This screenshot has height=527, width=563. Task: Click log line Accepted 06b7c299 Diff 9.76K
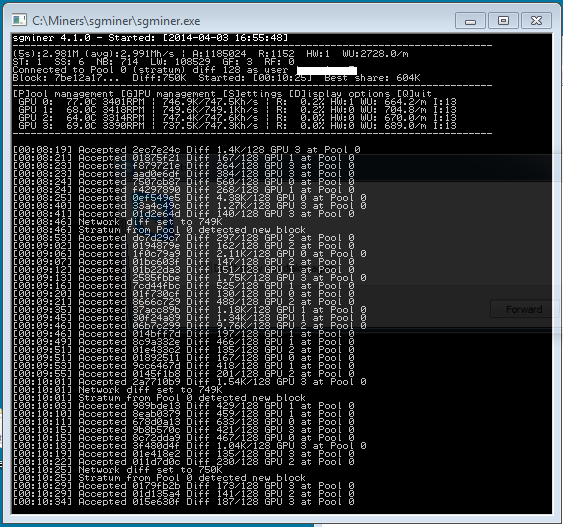point(189,326)
